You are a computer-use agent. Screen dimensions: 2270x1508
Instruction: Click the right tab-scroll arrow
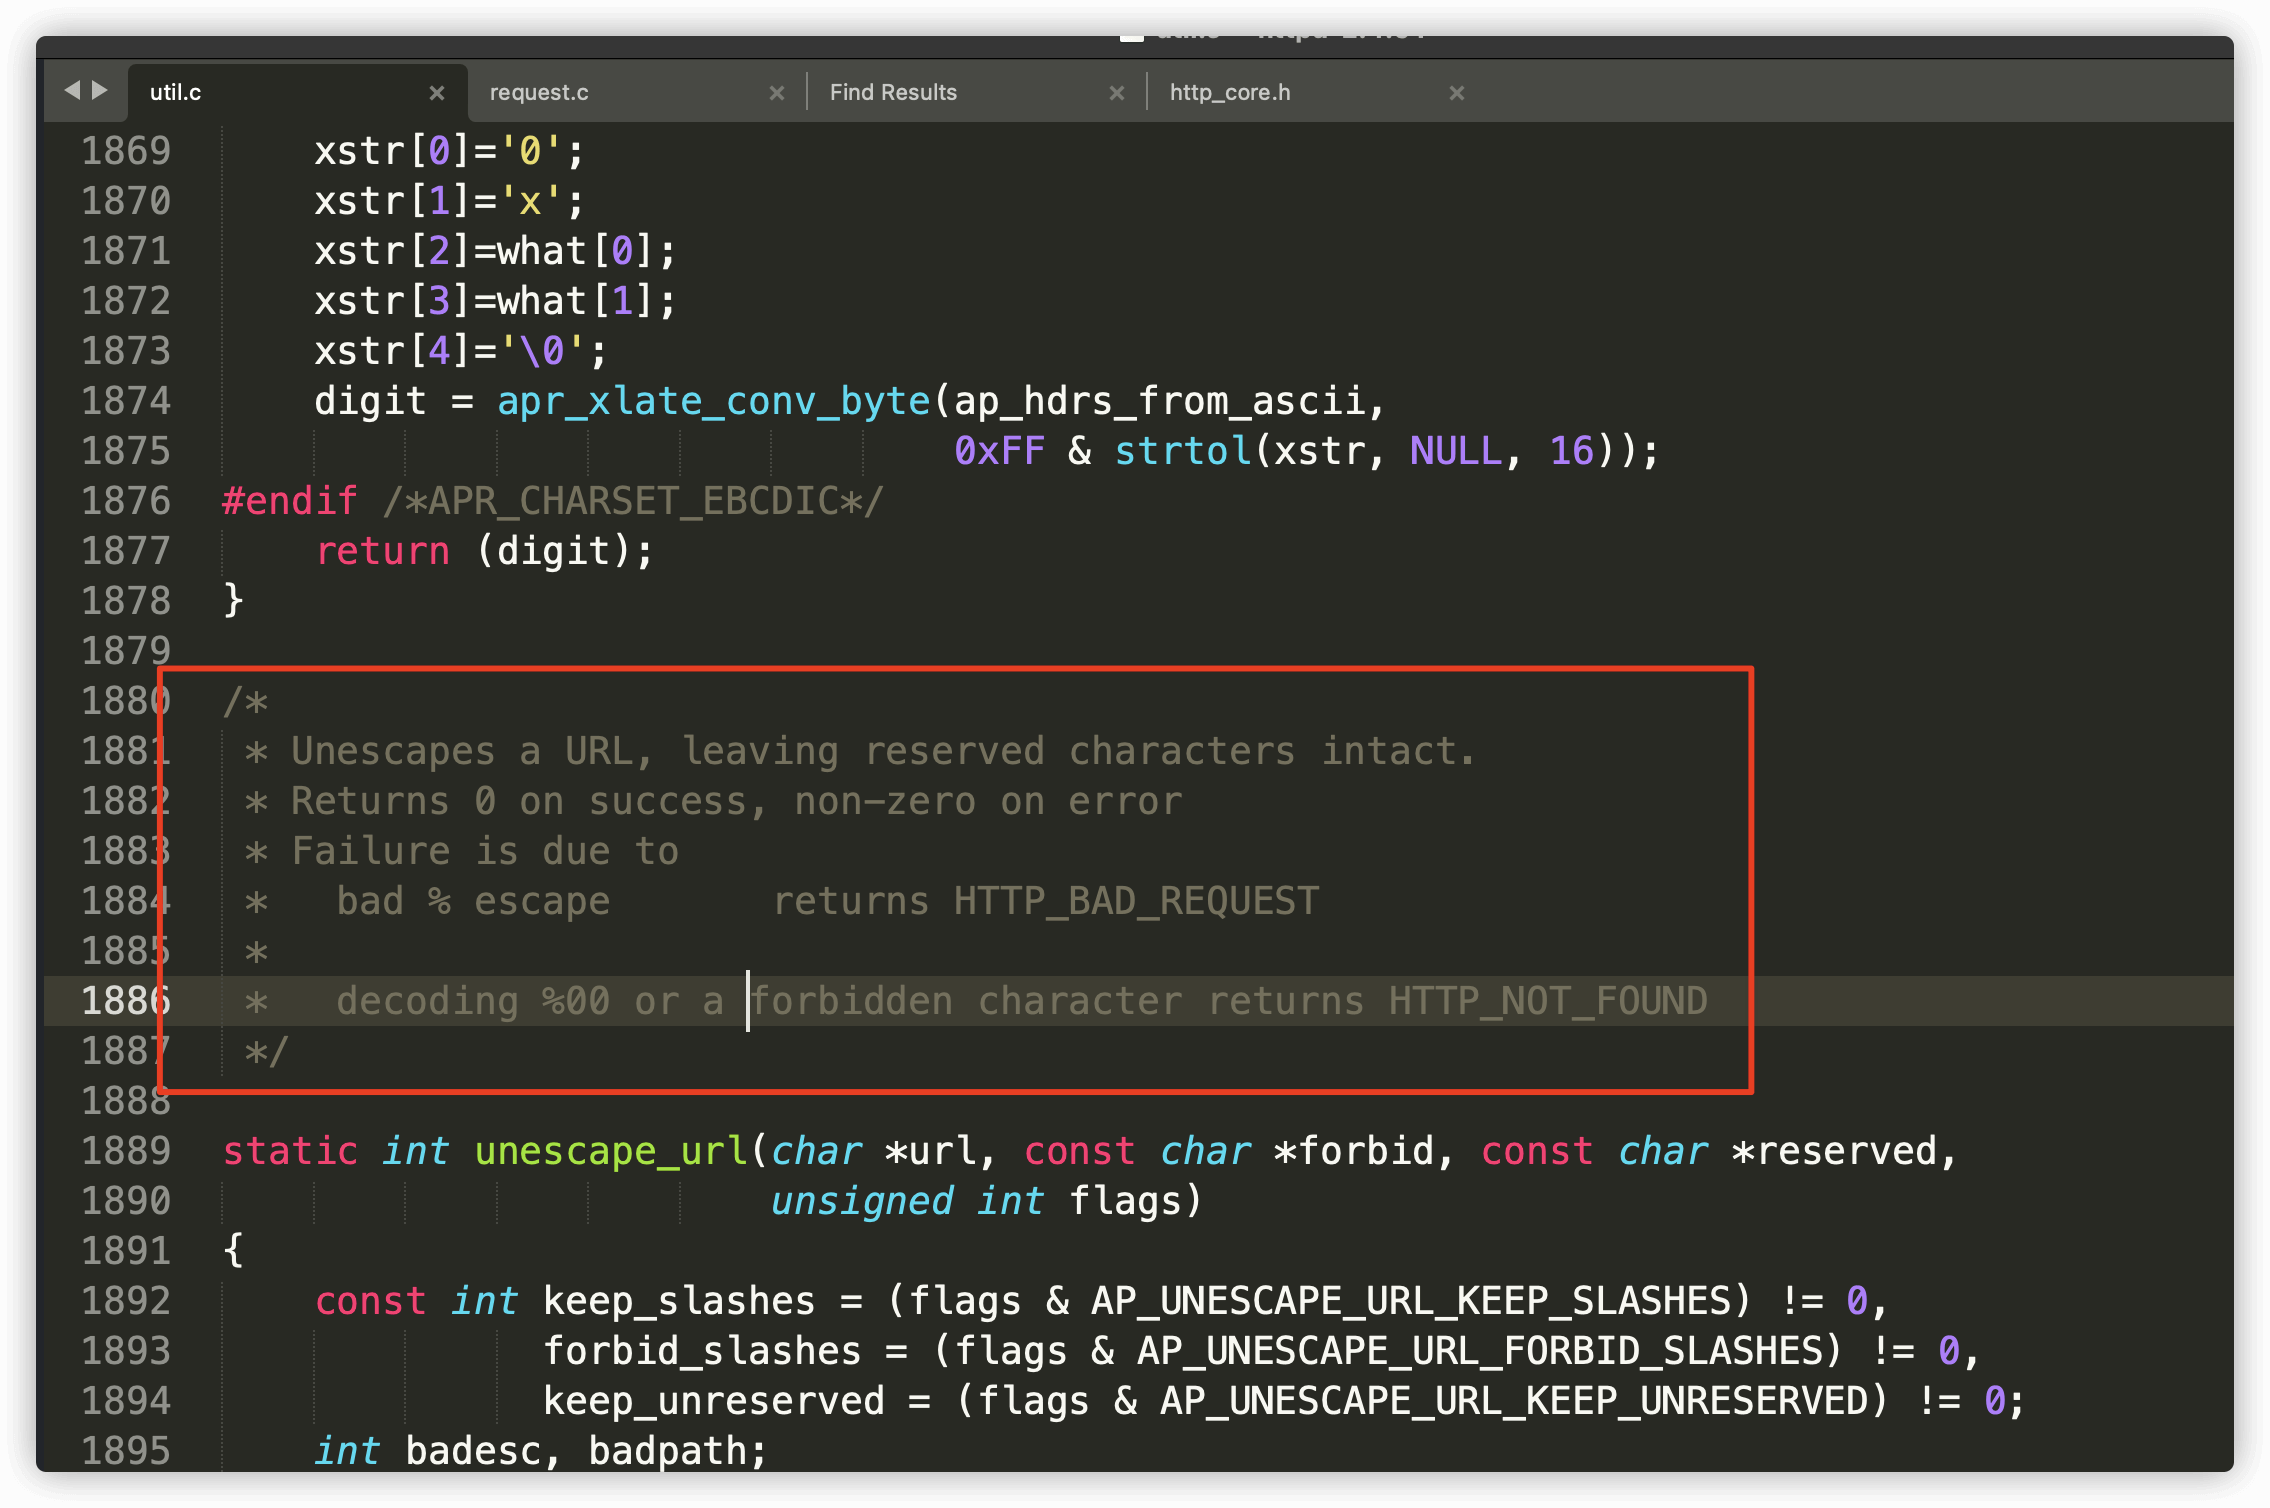point(100,91)
